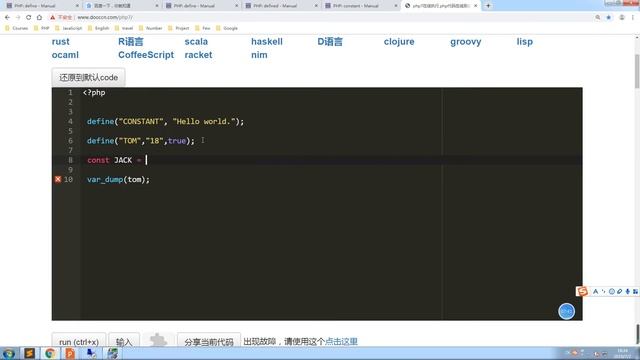Open Sublime Text from the taskbar
The width and height of the screenshot is (640, 360).
click(29, 353)
